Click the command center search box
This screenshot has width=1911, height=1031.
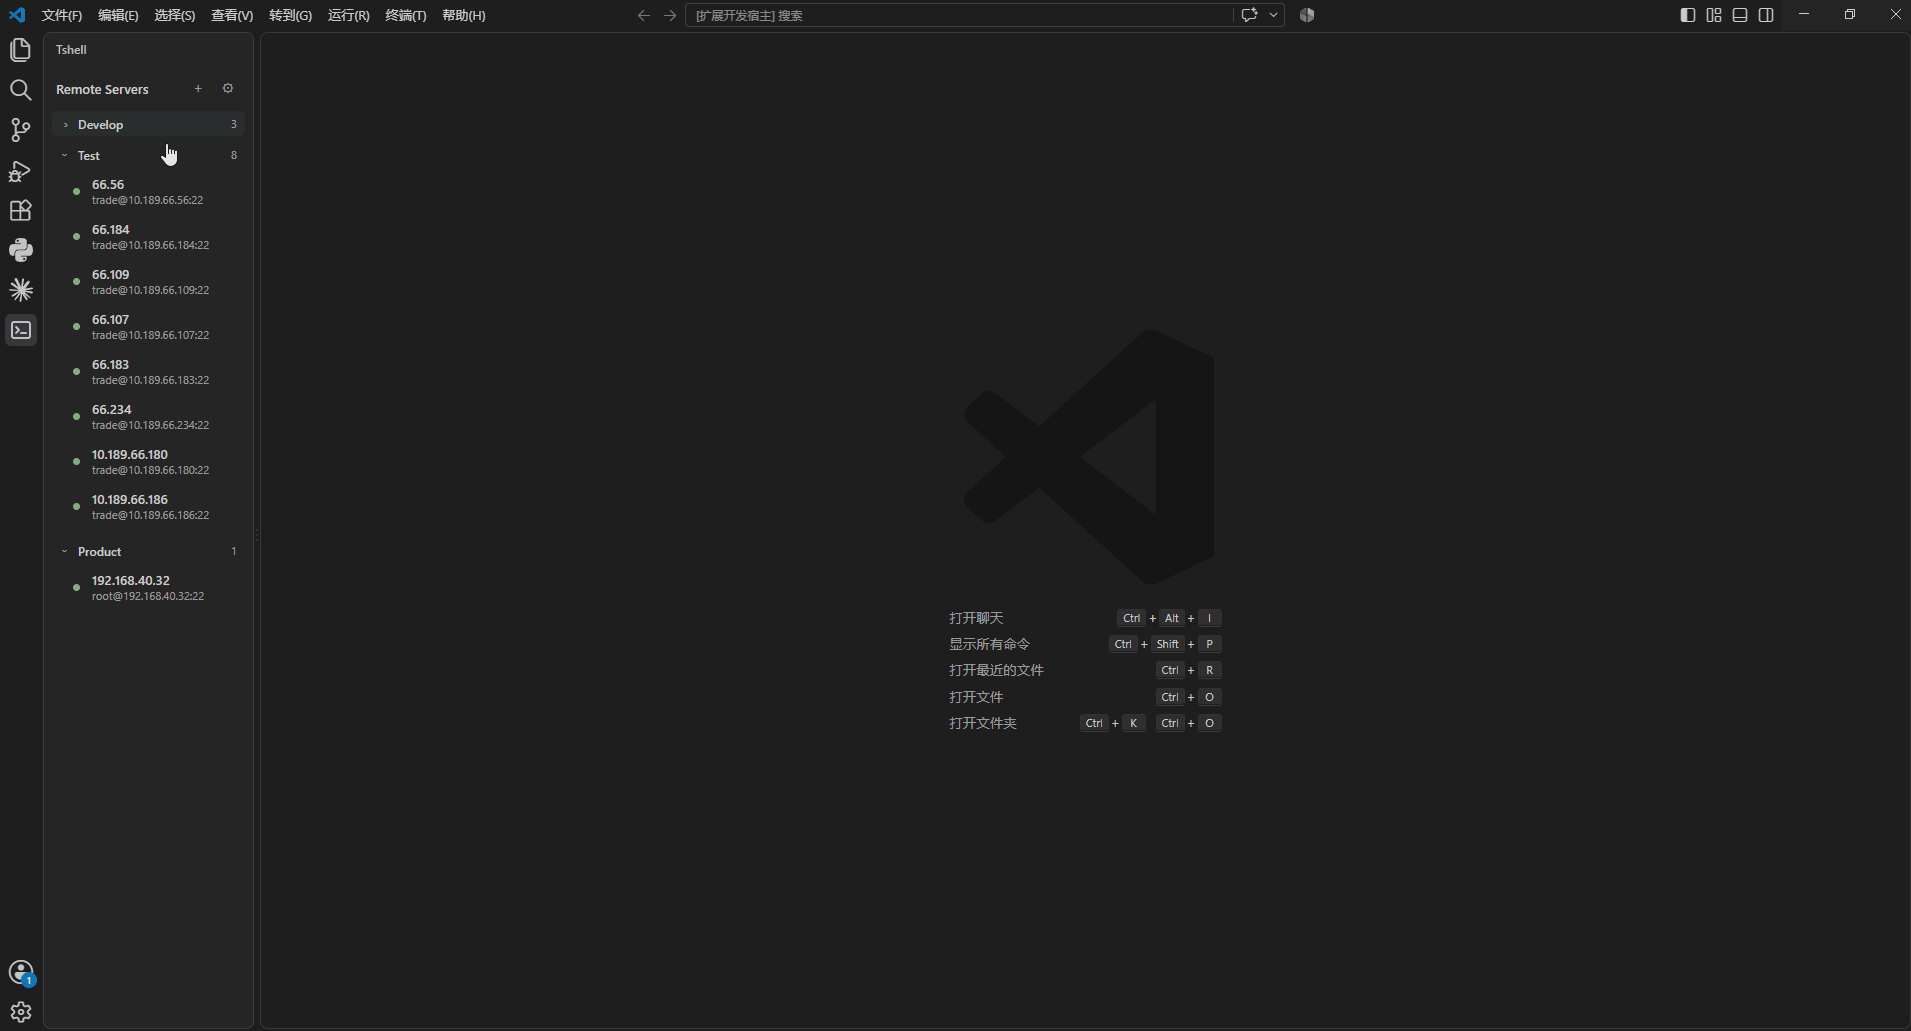pyautogui.click(x=959, y=15)
